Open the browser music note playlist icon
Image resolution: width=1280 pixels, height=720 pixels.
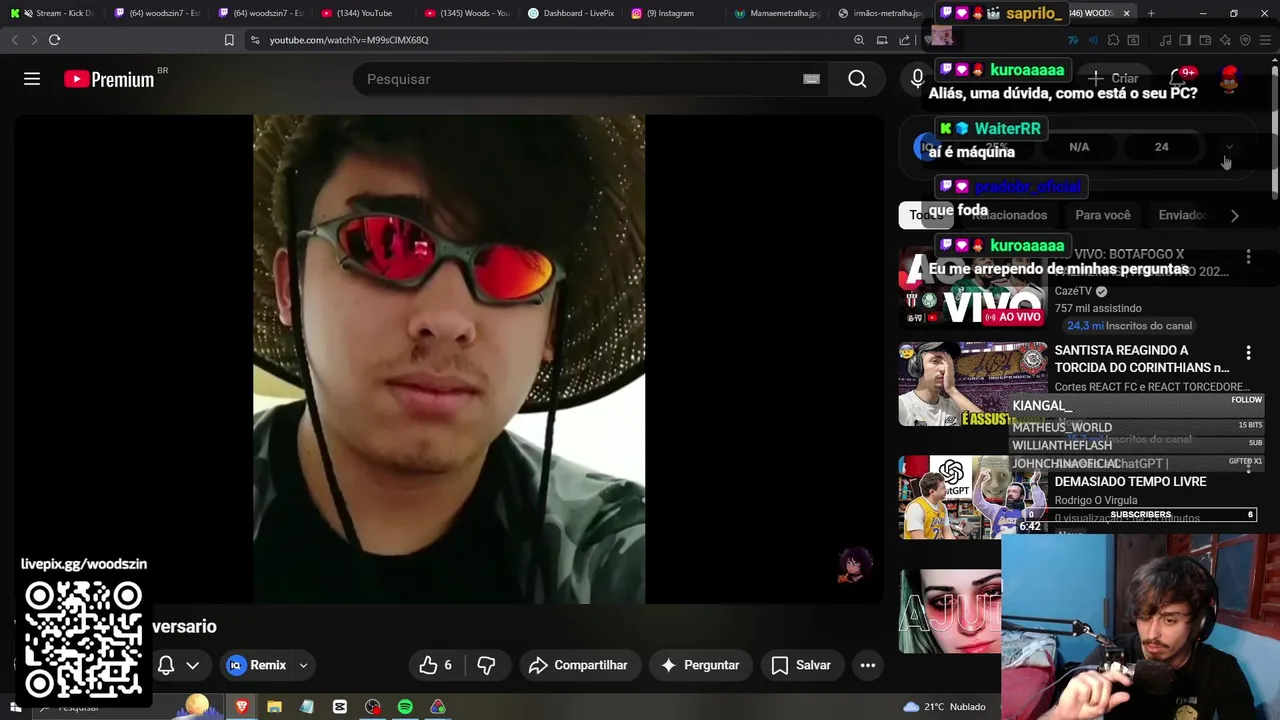(x=1165, y=40)
